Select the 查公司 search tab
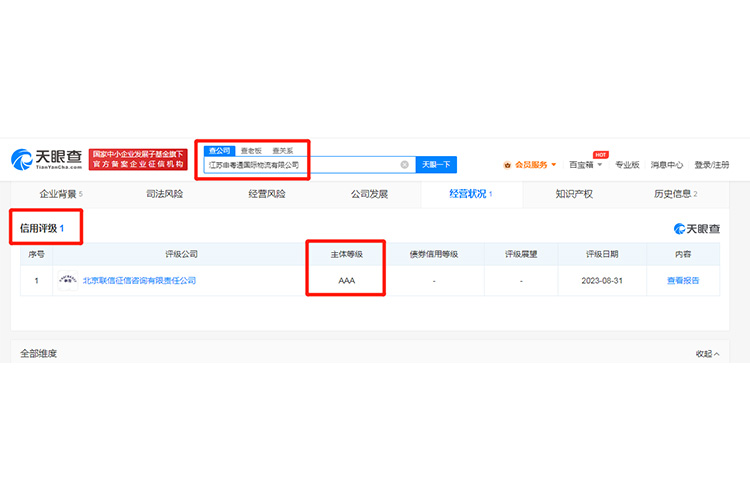Image resolution: width=750 pixels, height=500 pixels. pyautogui.click(x=220, y=151)
